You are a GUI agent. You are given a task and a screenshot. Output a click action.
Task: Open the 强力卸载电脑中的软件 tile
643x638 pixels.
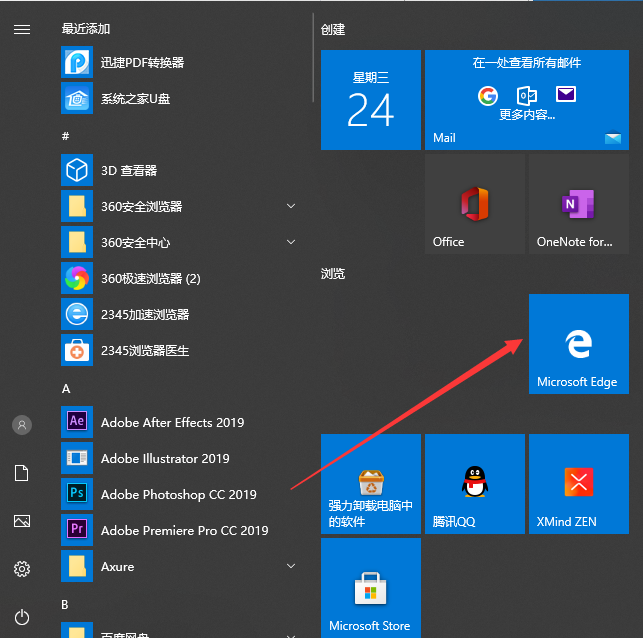[x=371, y=484]
